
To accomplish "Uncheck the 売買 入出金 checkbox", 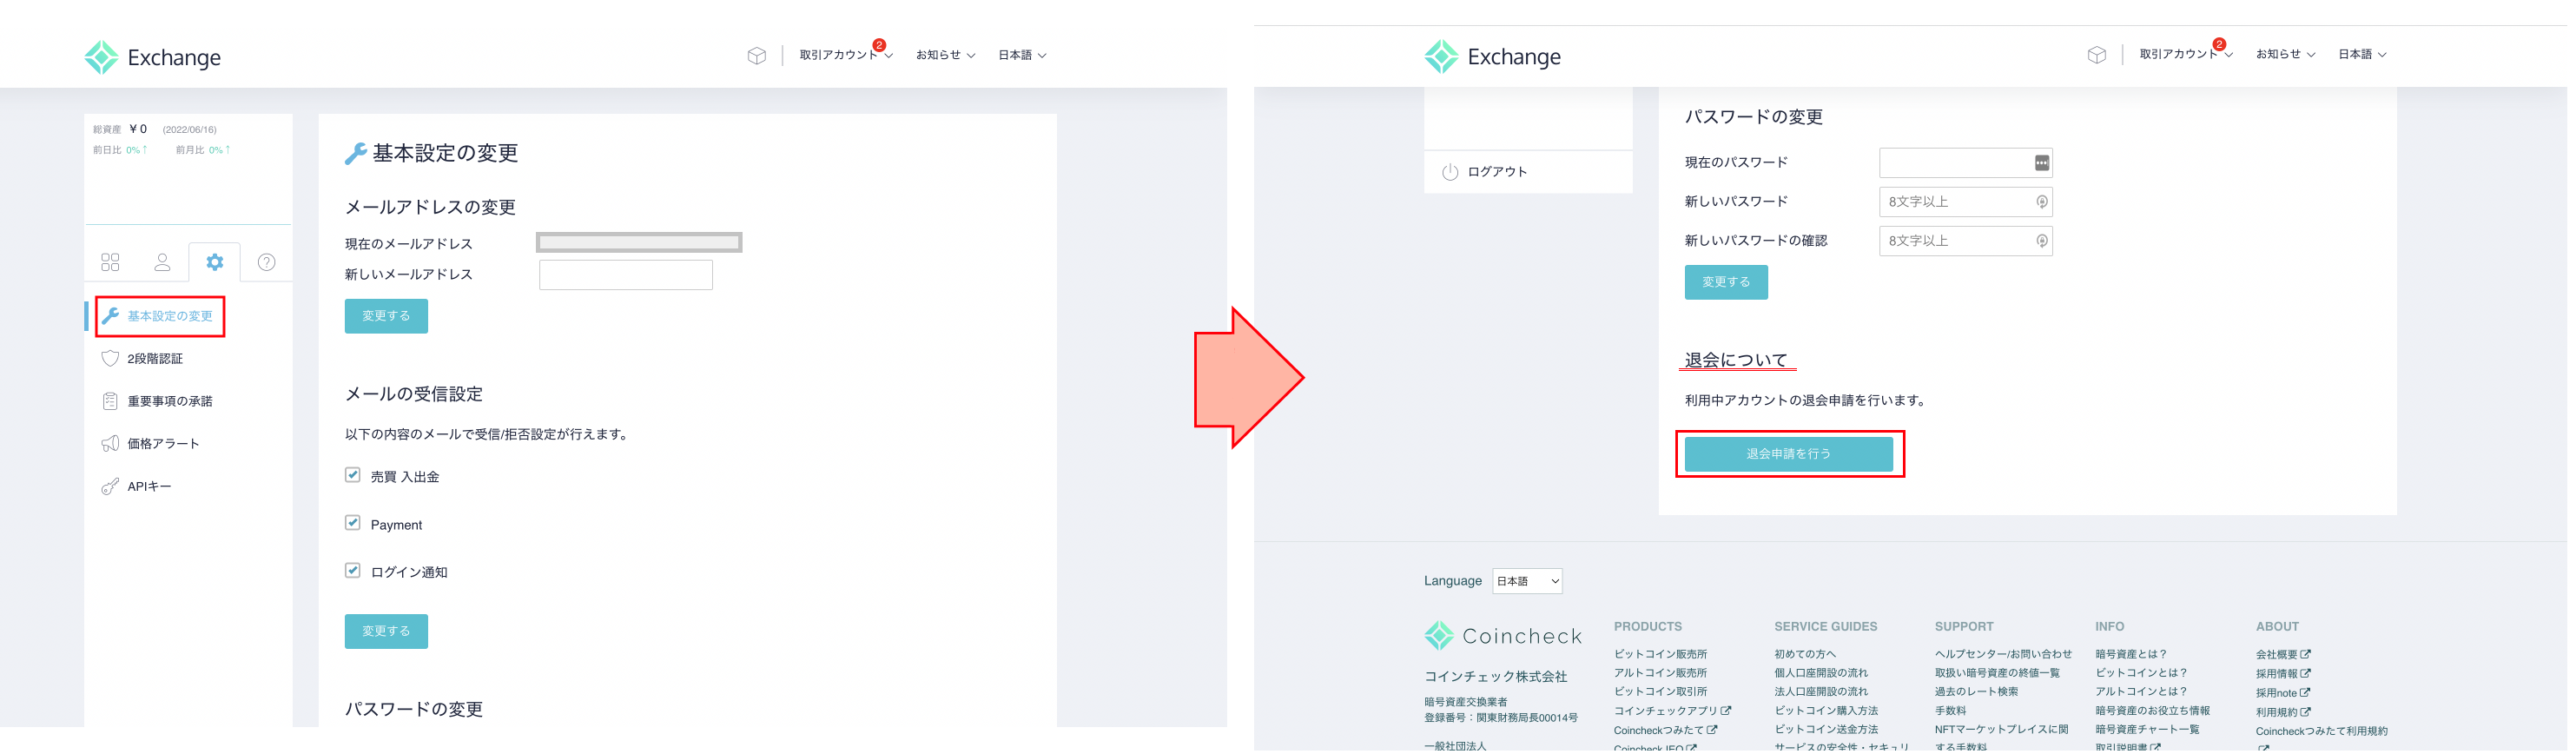I will click(353, 476).
